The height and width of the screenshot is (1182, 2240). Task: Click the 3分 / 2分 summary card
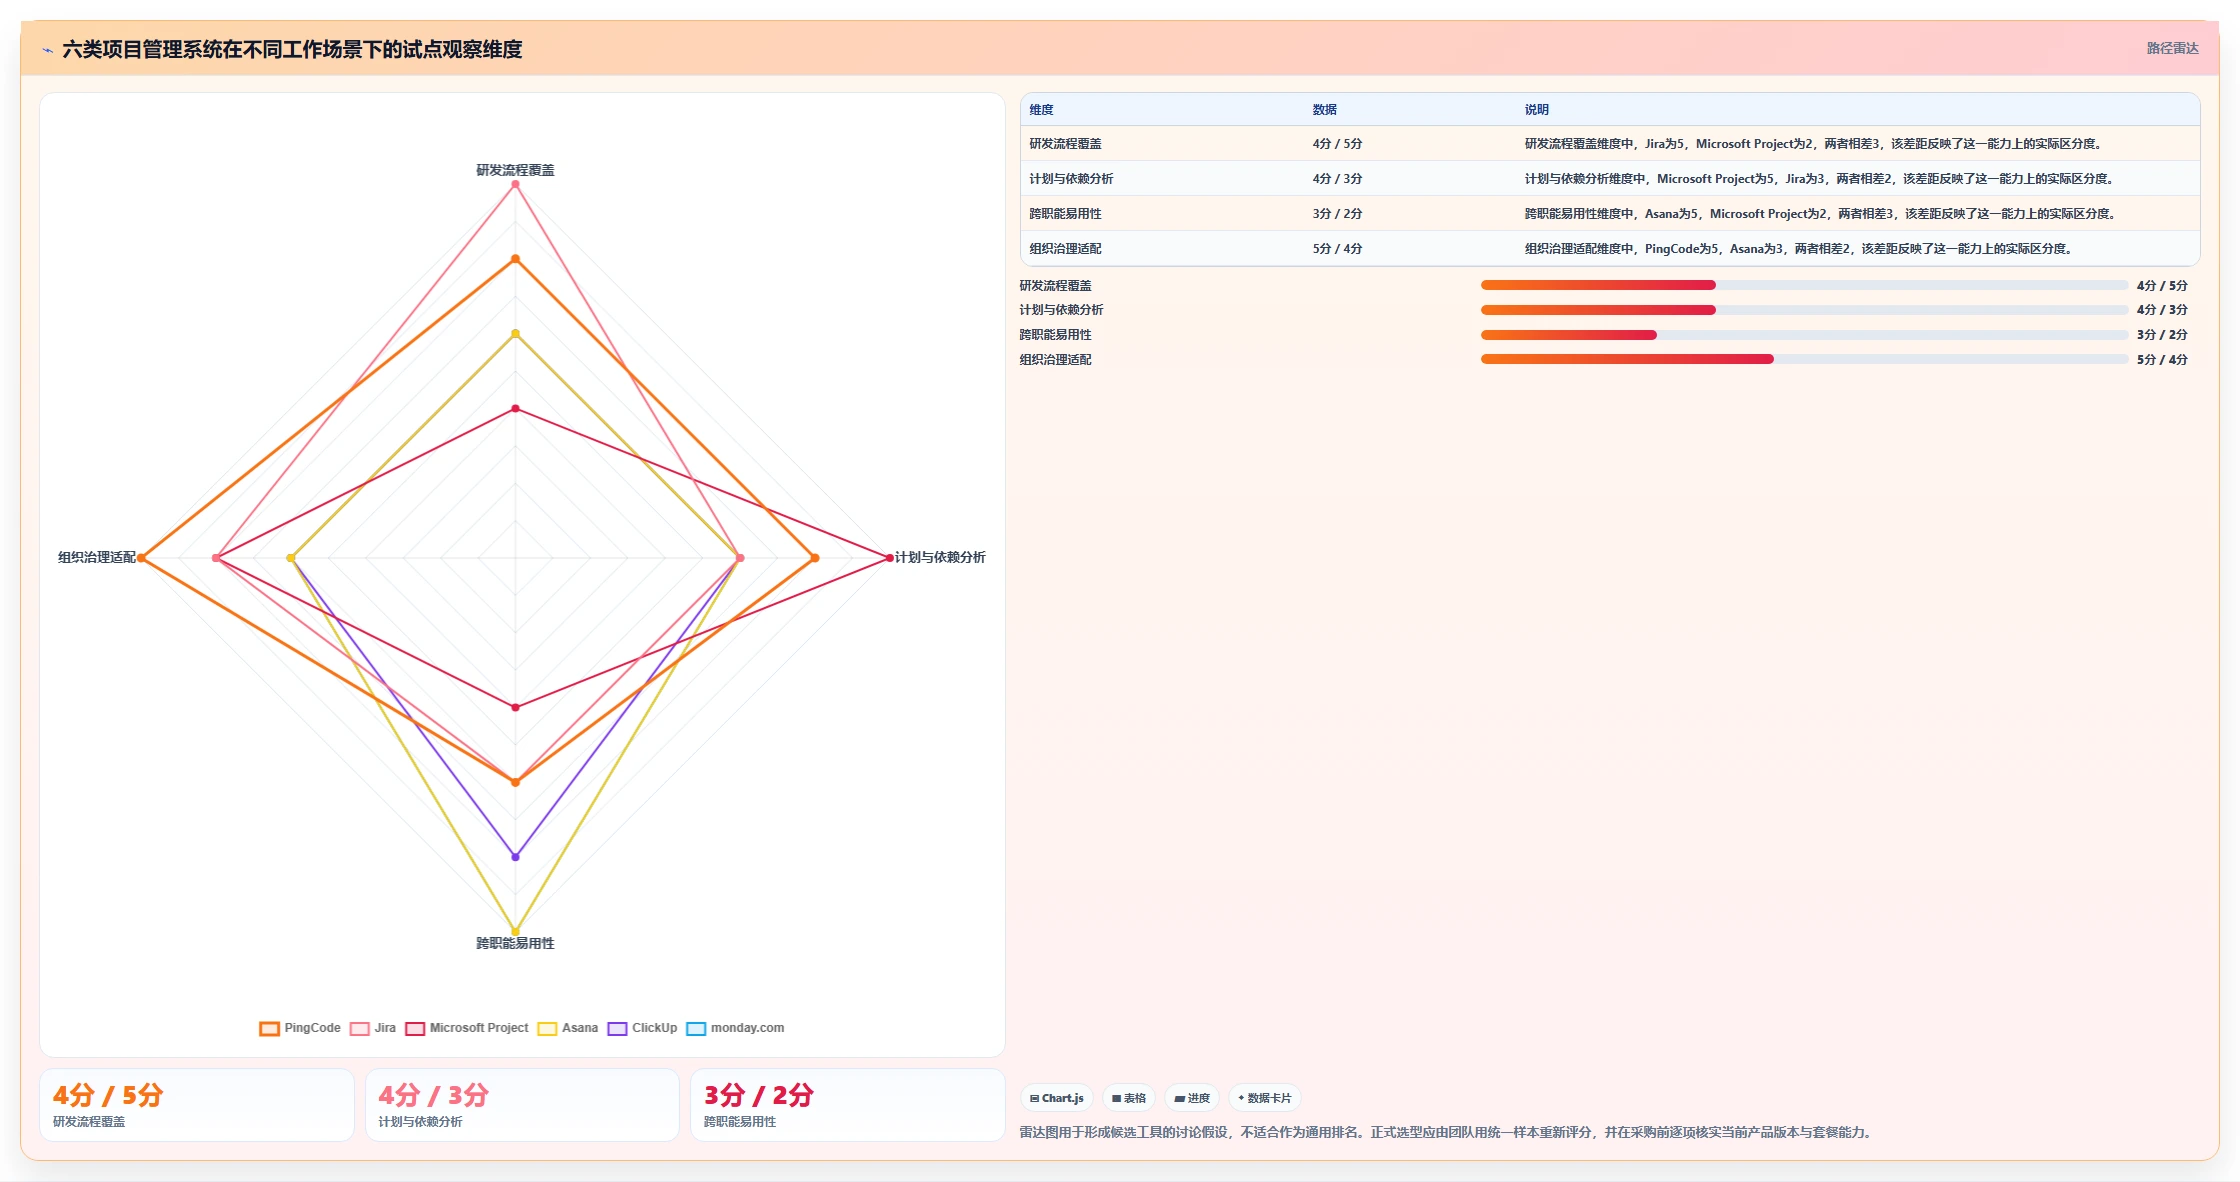[x=848, y=1105]
